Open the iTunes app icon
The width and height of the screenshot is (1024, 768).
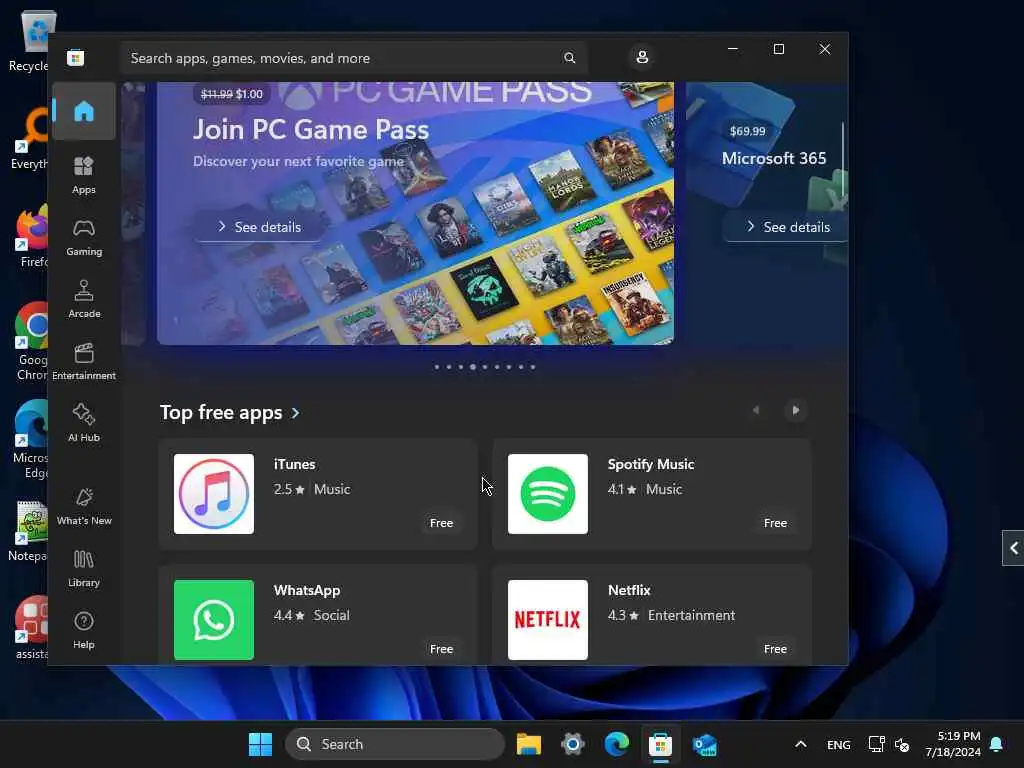click(x=214, y=494)
